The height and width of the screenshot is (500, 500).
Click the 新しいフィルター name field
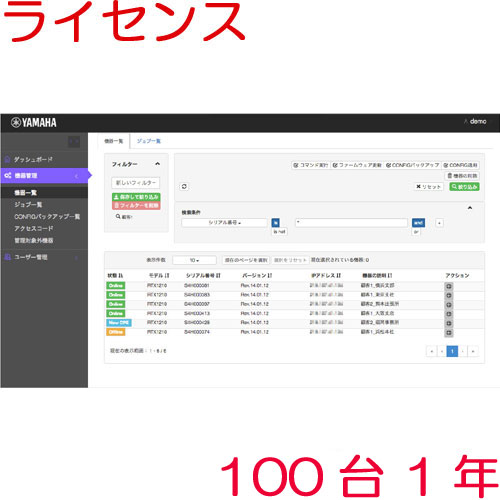[136, 183]
